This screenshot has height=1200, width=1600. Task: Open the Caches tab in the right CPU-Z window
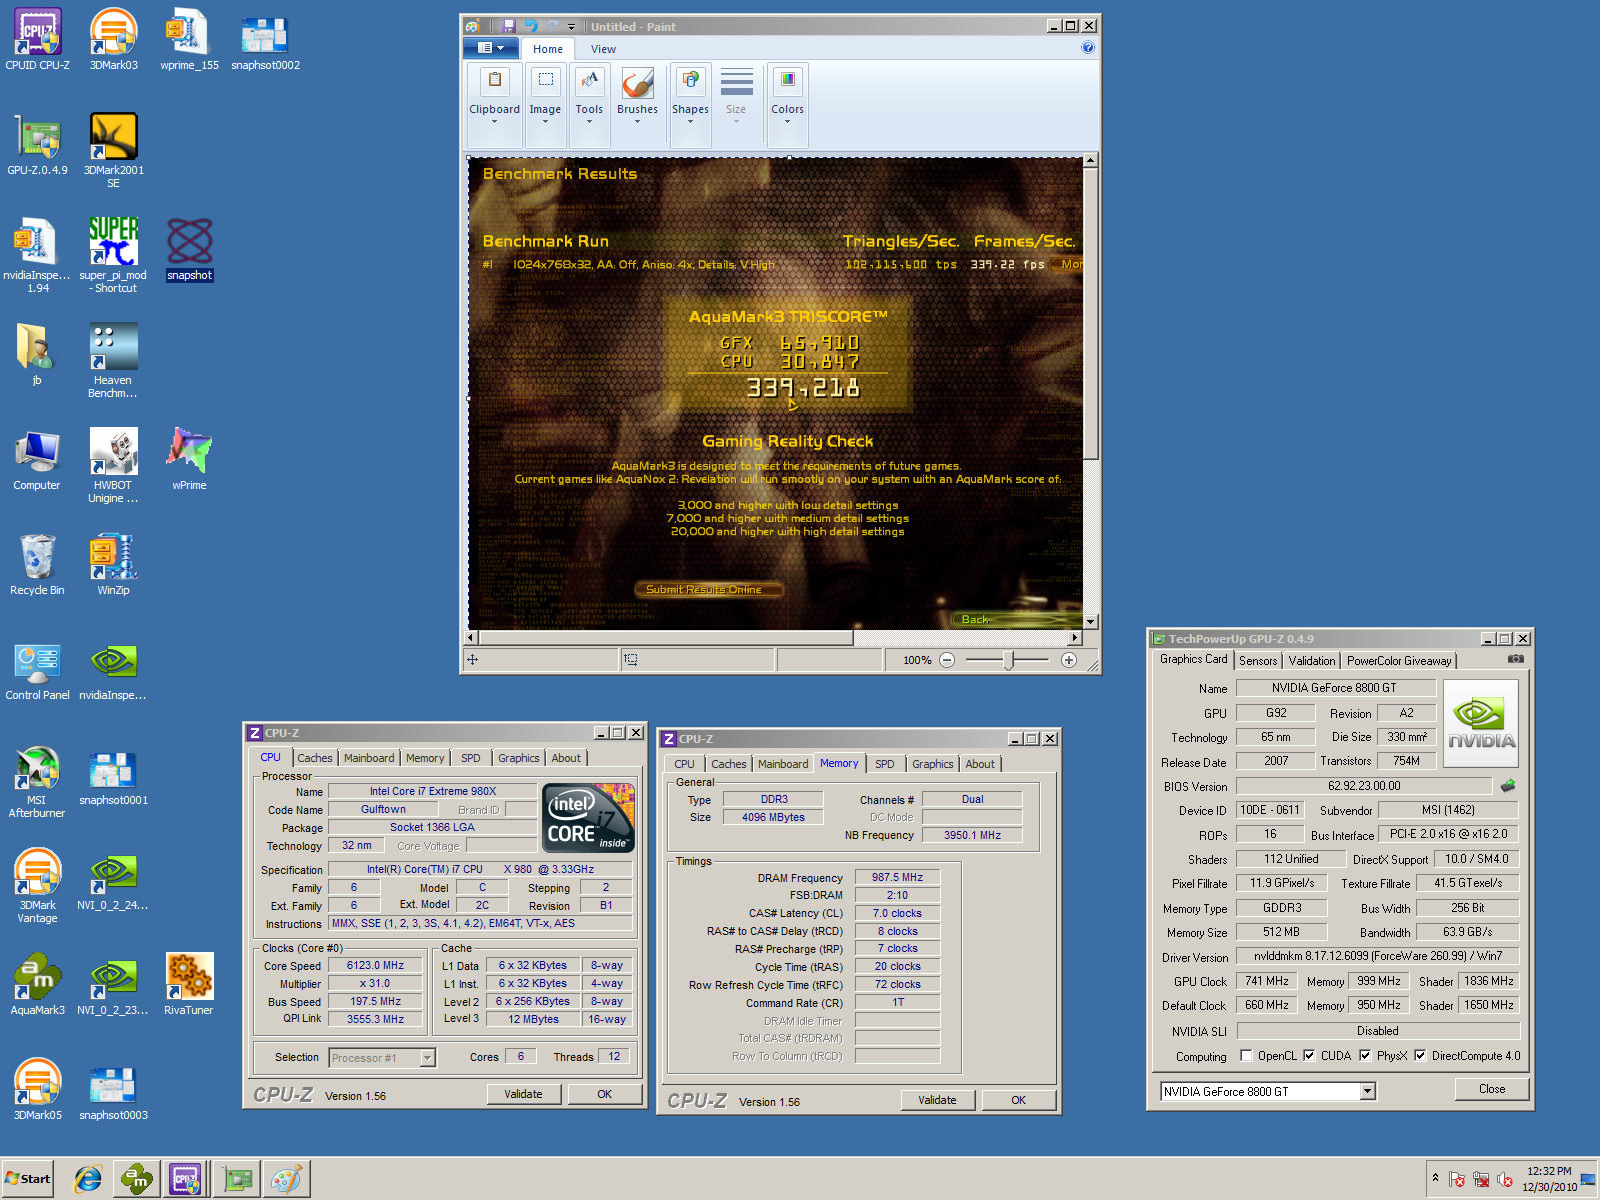click(x=729, y=764)
